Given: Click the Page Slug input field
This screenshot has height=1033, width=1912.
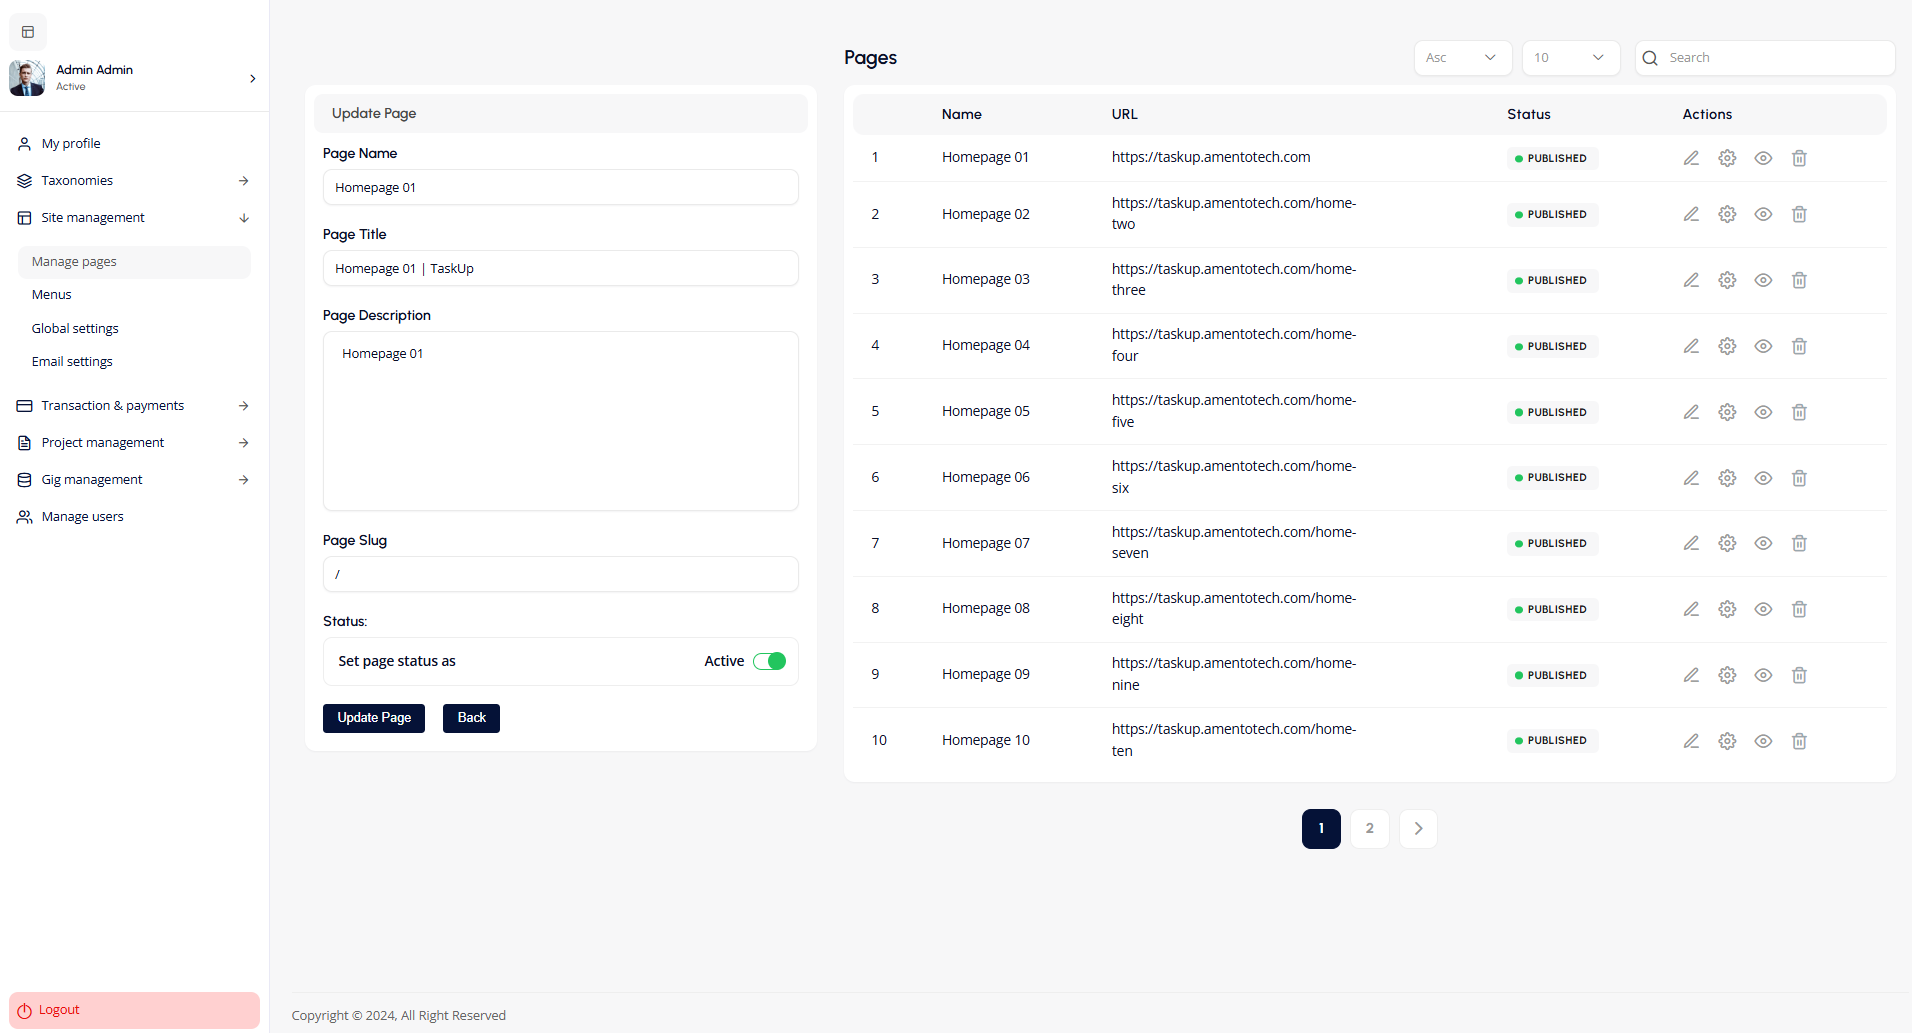Looking at the screenshot, I should 560,574.
